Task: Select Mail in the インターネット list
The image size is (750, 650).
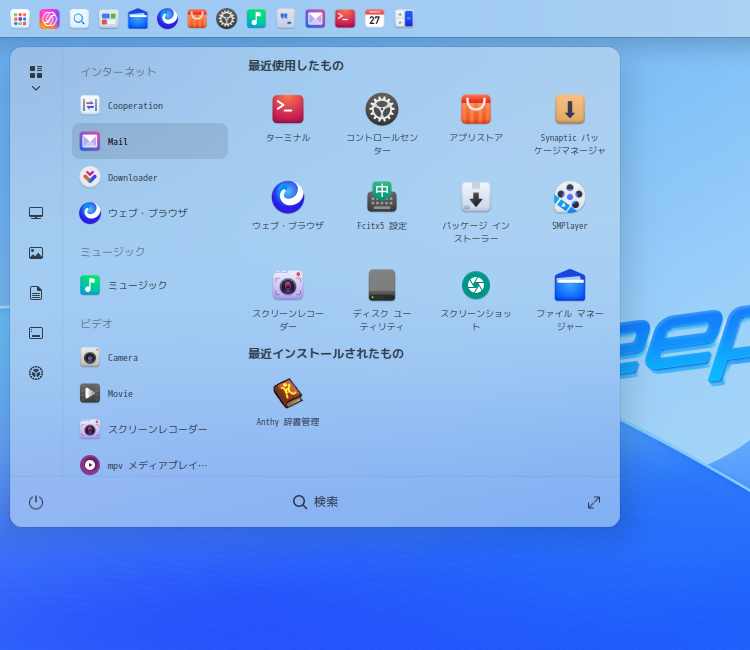Action: [x=150, y=141]
